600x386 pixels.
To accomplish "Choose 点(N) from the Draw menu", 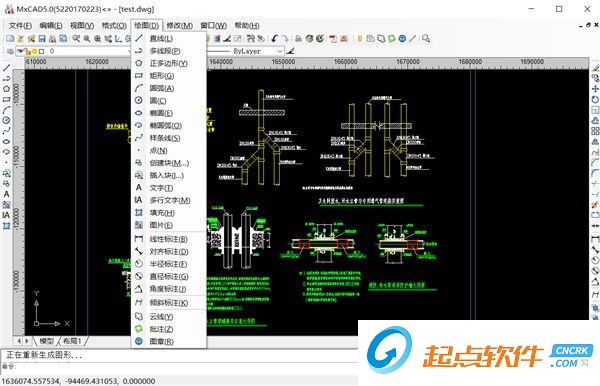I will point(169,150).
